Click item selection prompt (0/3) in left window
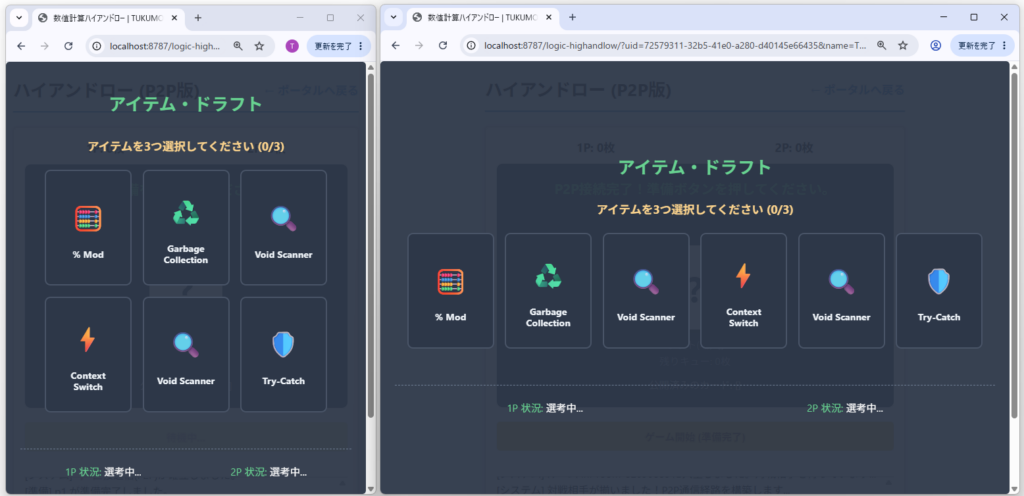This screenshot has height=496, width=1024. 186,147
